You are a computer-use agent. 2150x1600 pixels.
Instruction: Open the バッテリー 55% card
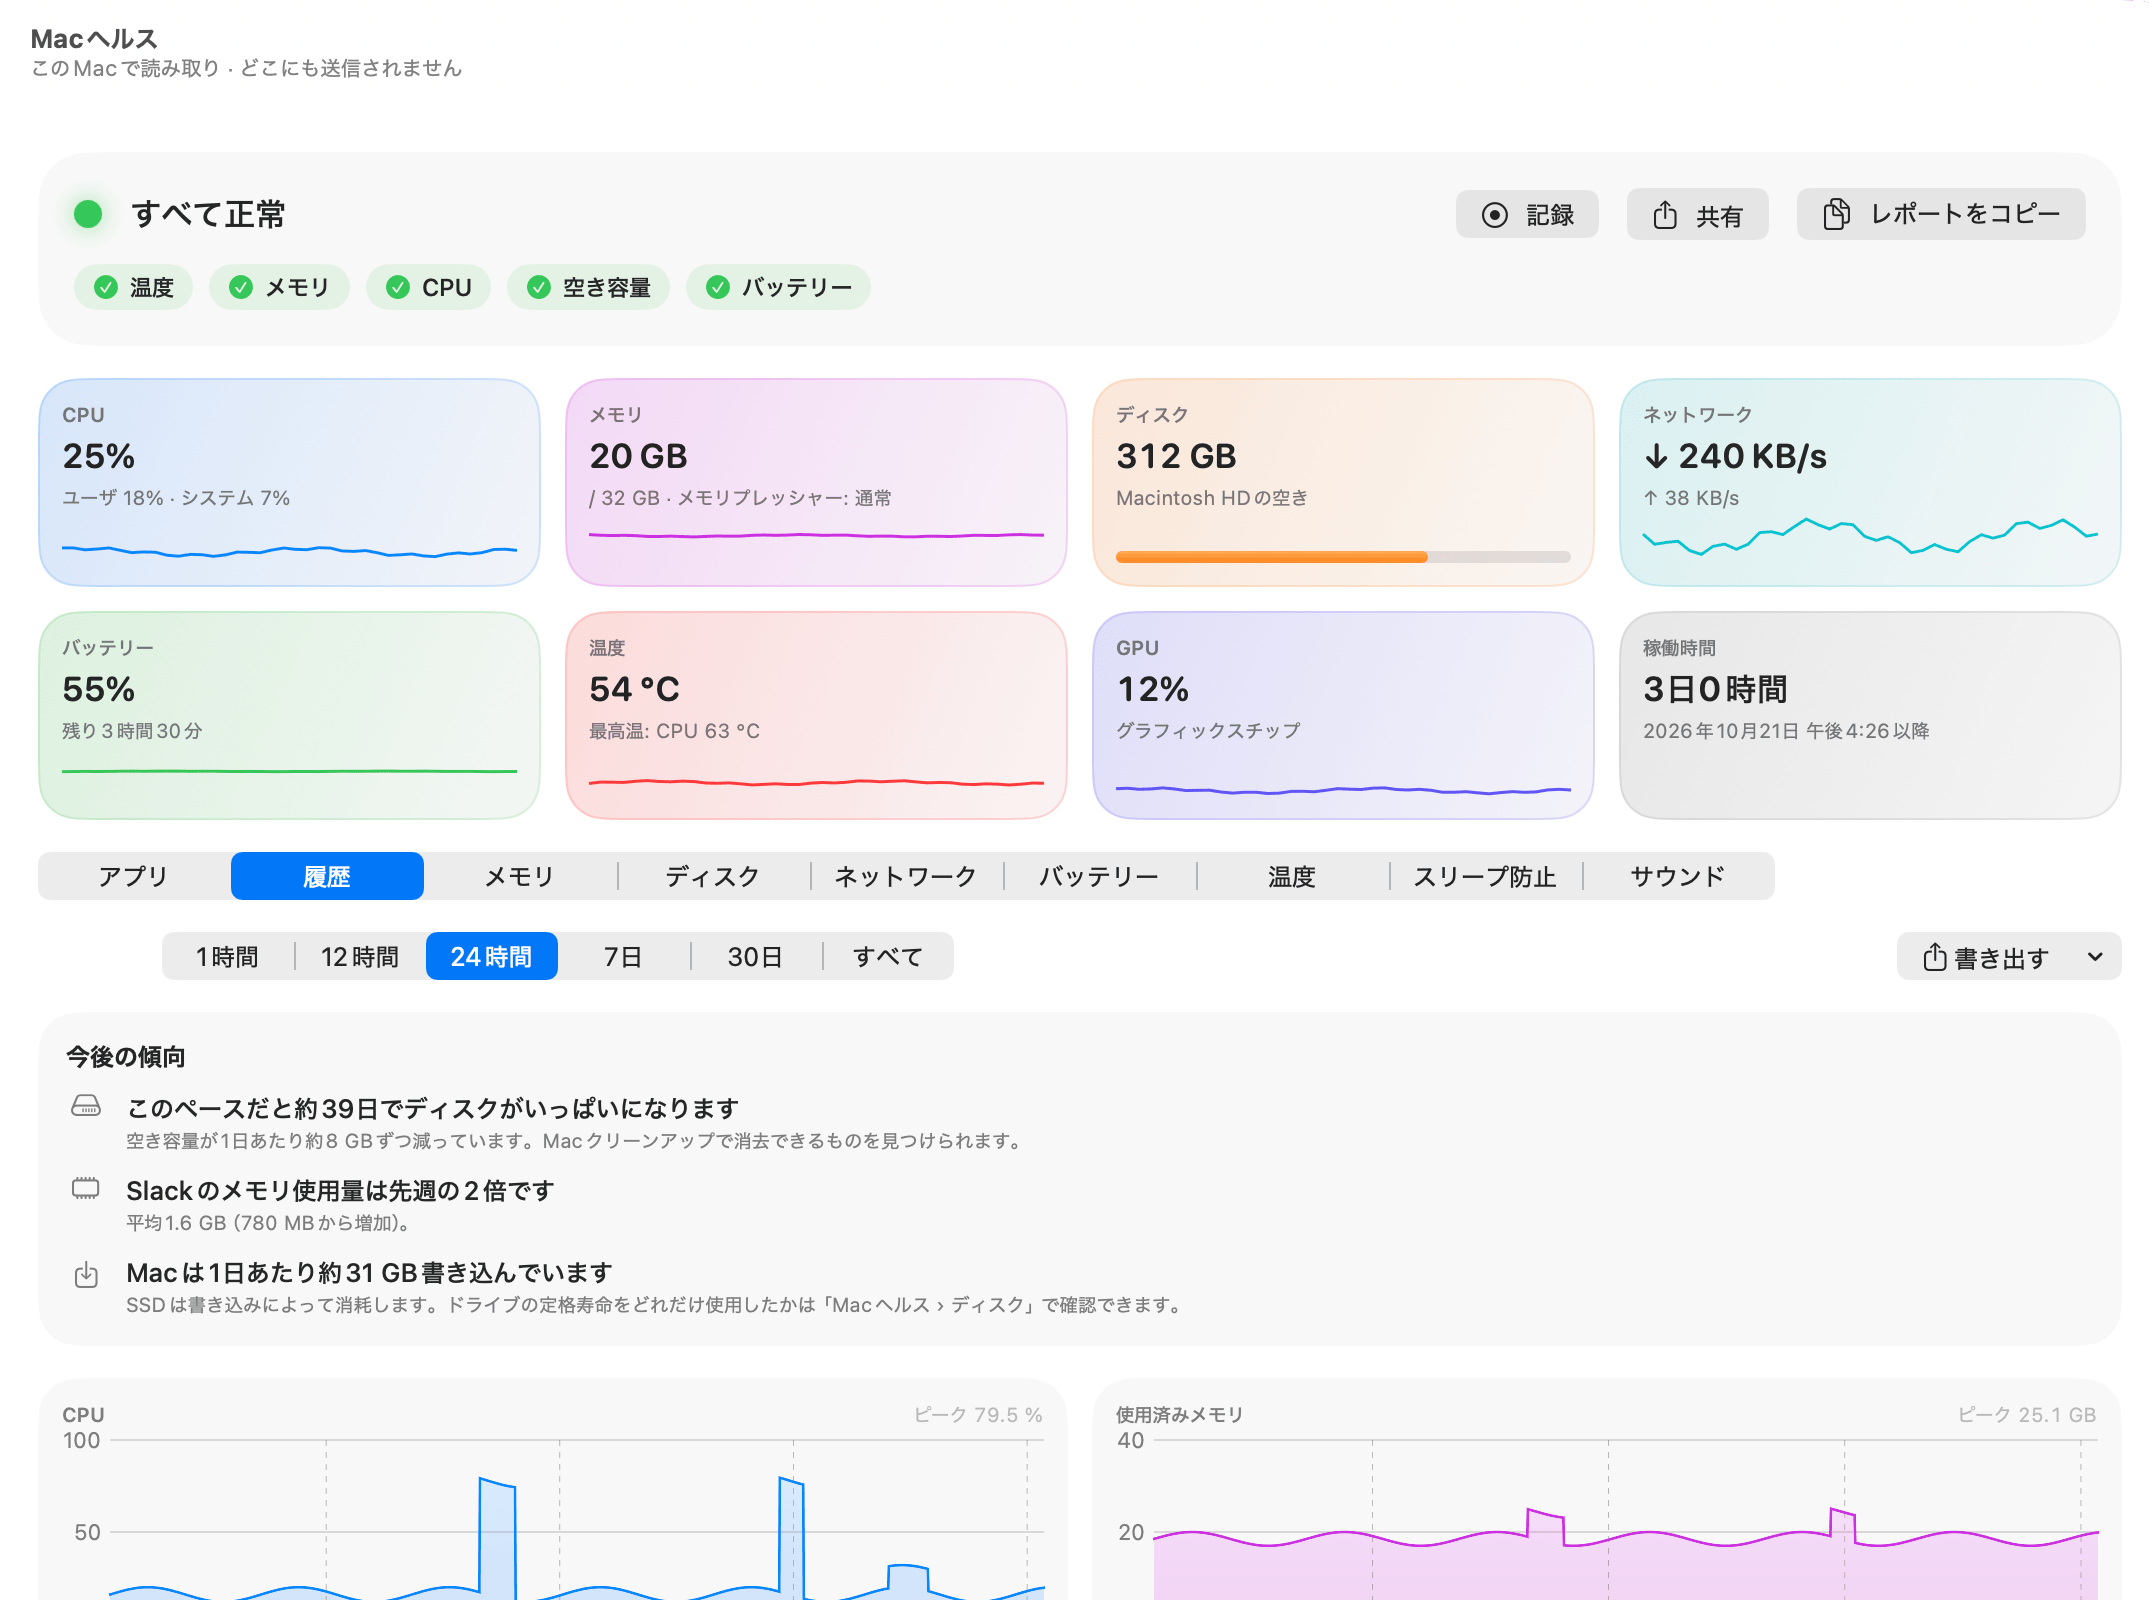(x=289, y=715)
